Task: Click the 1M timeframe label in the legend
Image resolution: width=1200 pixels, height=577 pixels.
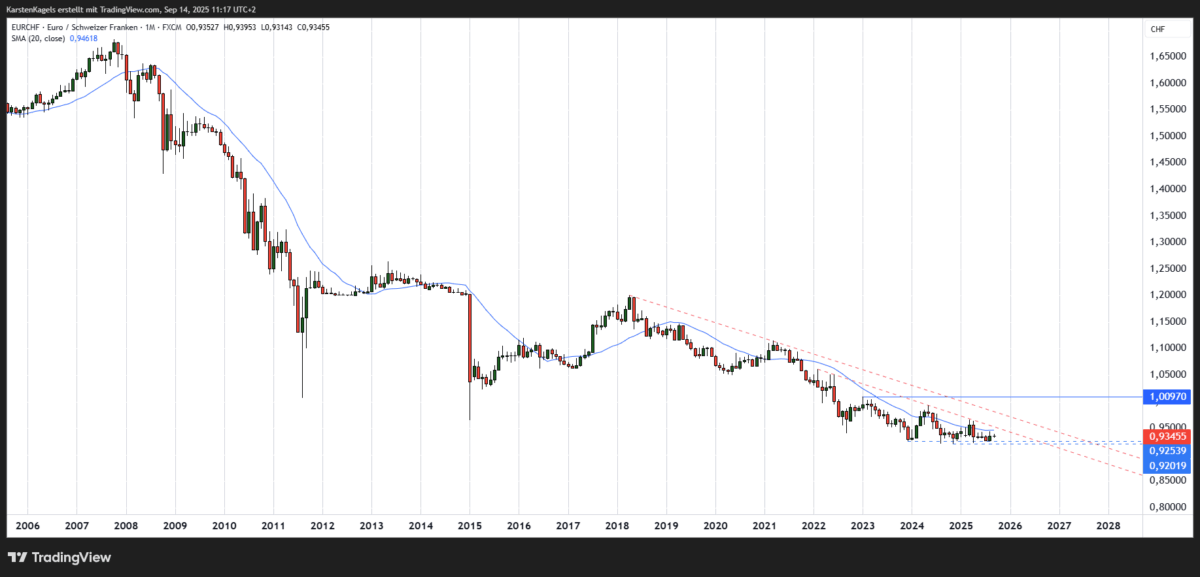Action: 149,28
